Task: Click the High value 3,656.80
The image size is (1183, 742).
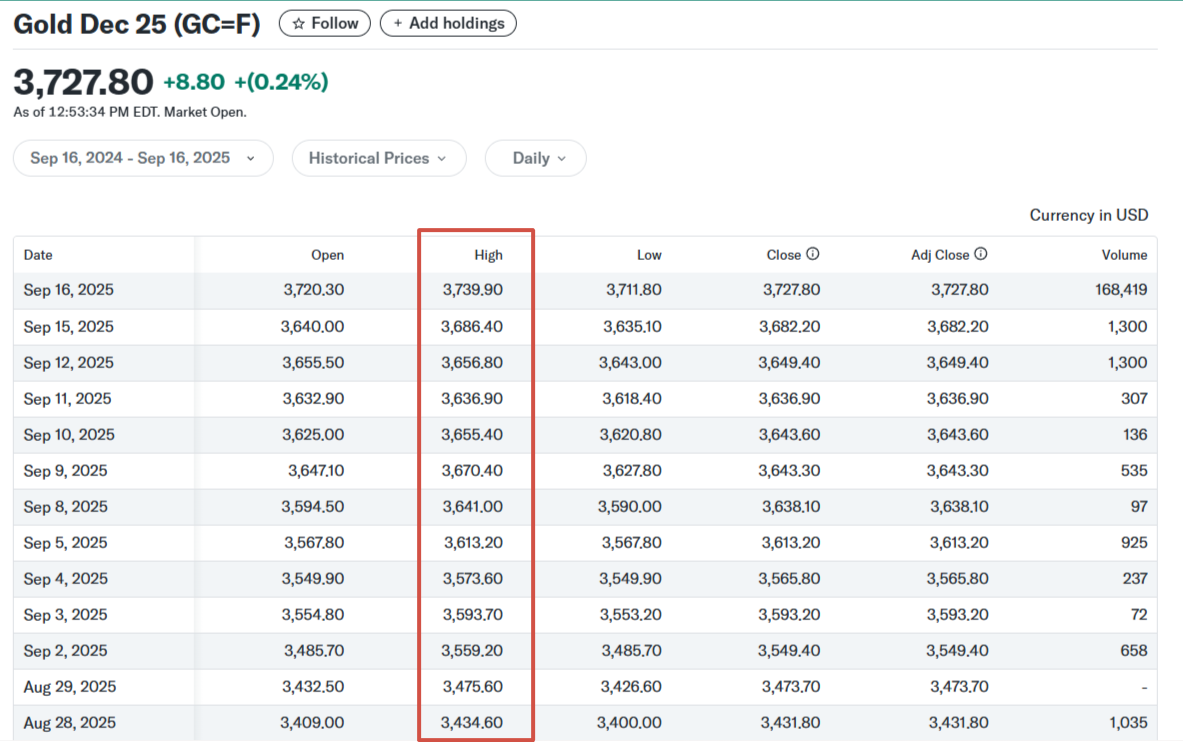Action: (472, 363)
